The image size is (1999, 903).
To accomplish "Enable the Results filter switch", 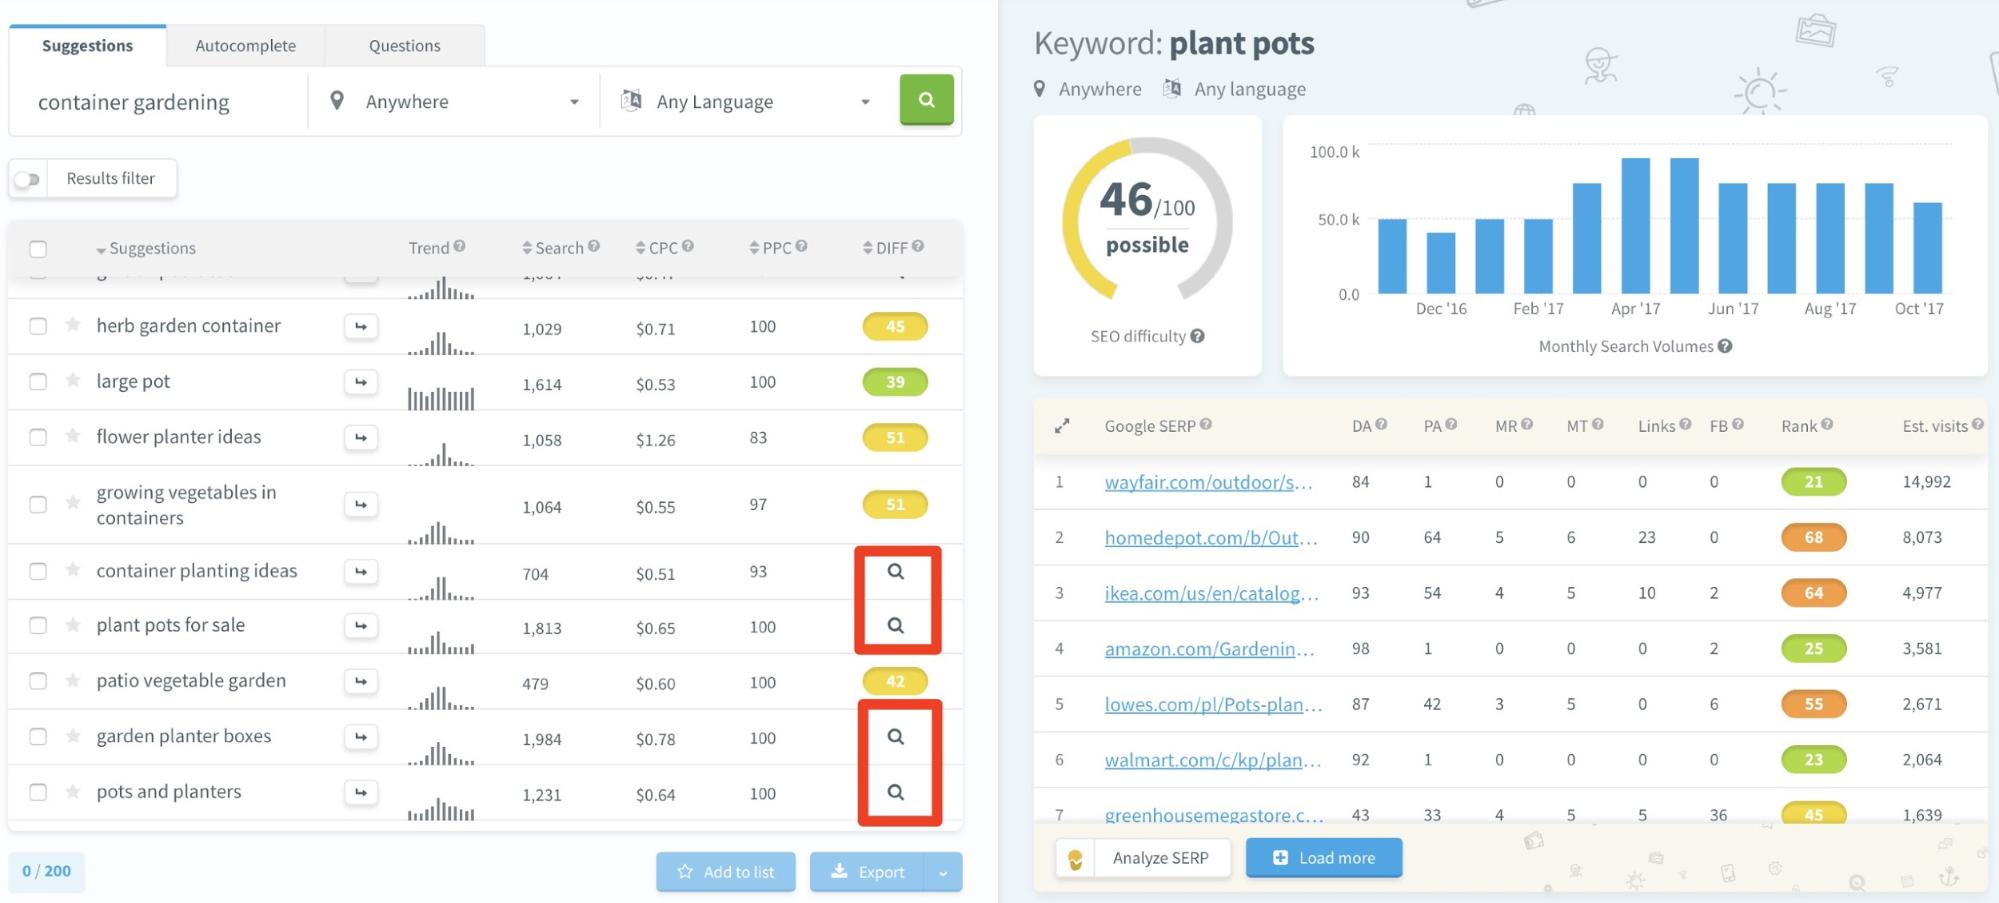I will pos(29,178).
